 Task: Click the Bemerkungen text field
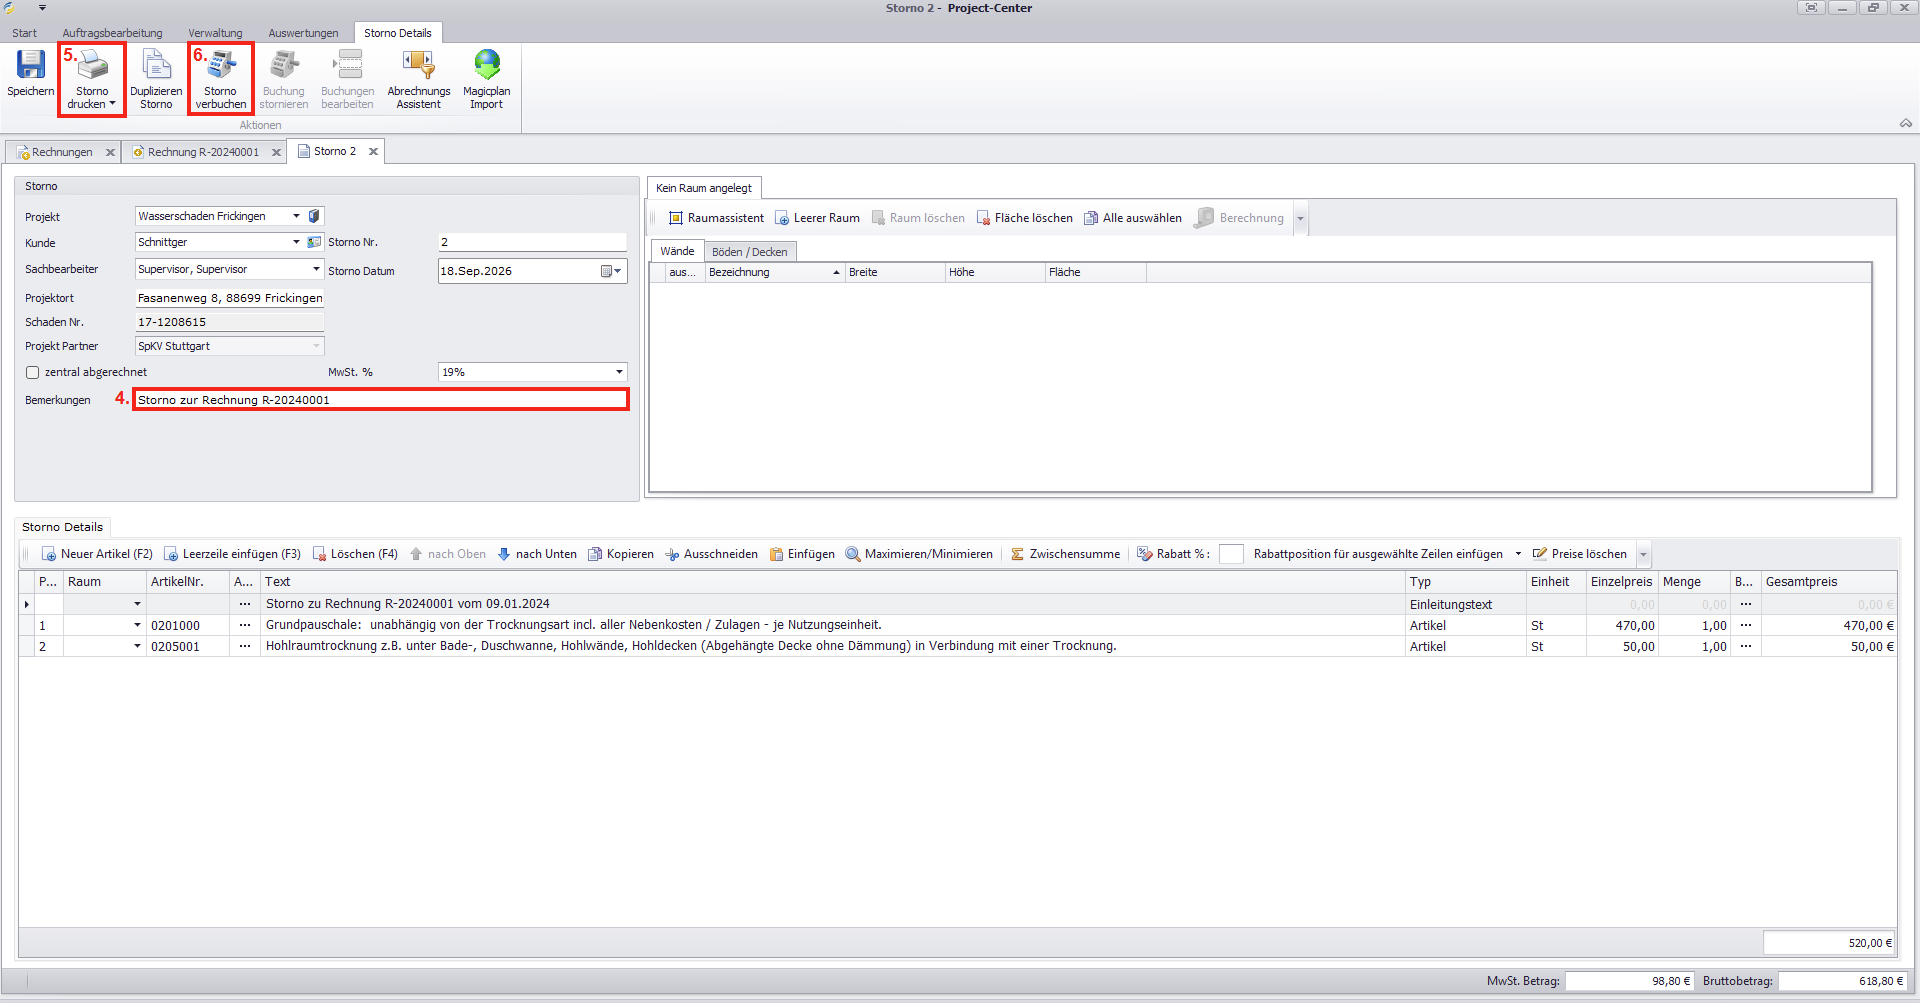[x=380, y=400]
